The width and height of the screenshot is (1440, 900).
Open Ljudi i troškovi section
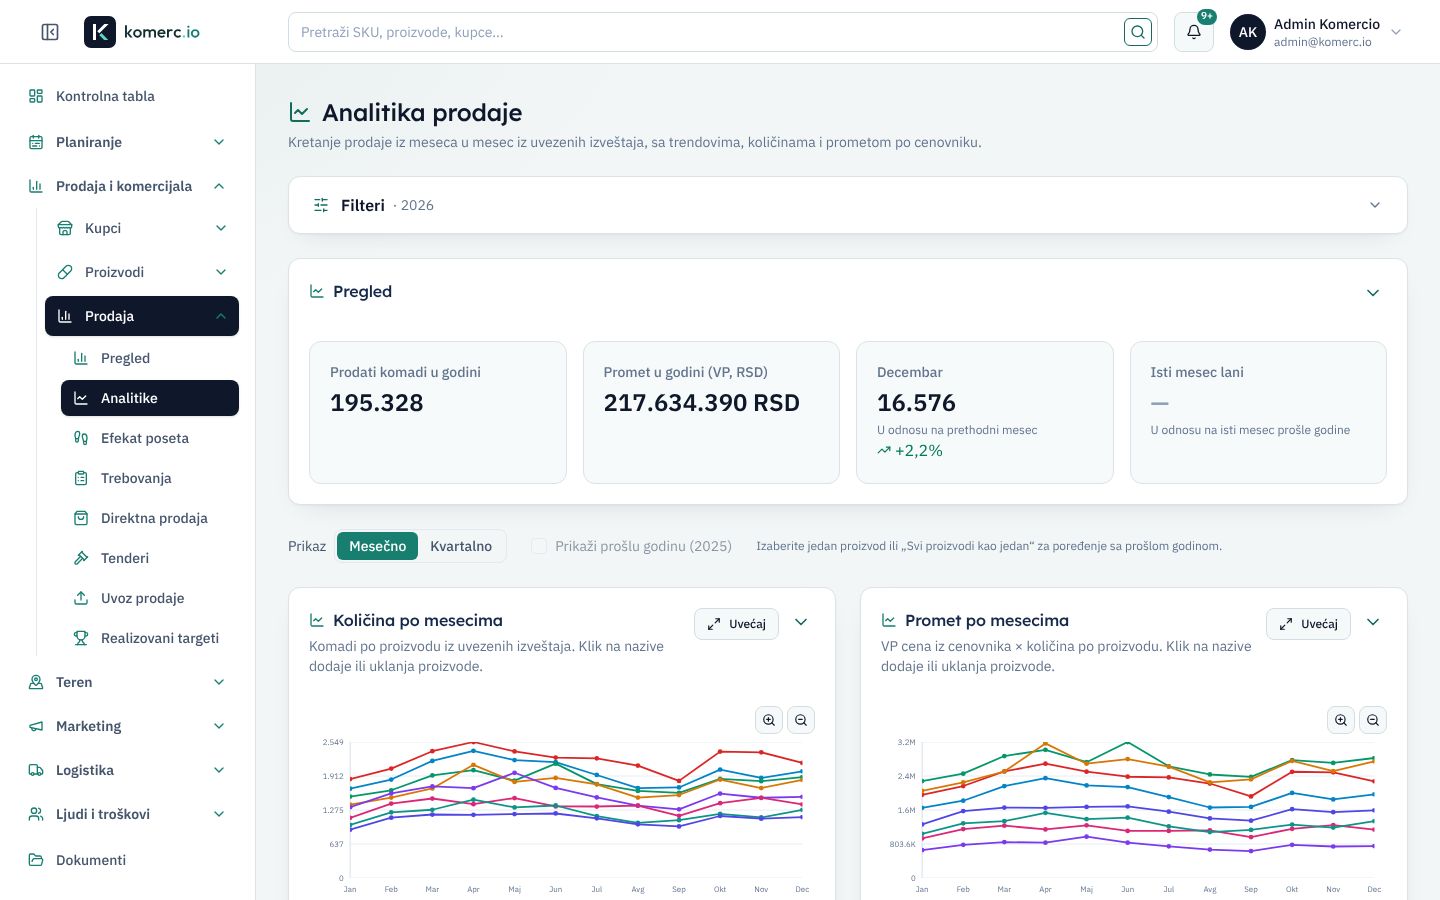pyautogui.click(x=128, y=814)
